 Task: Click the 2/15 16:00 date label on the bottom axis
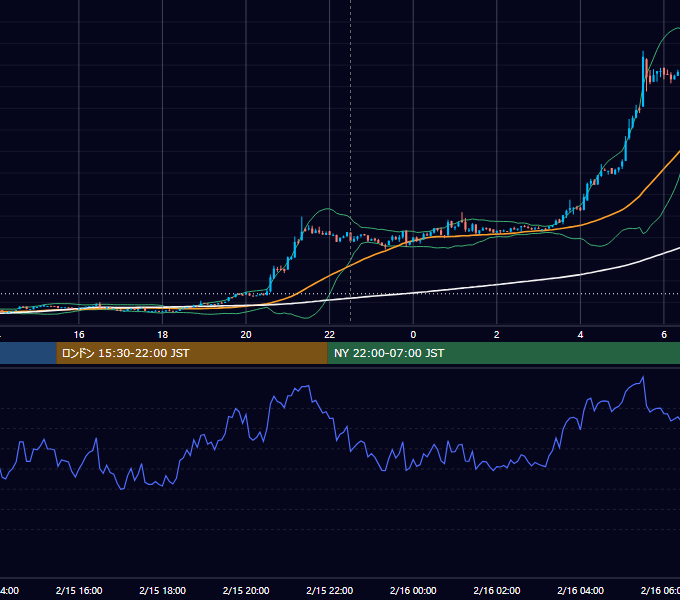[x=79, y=590]
